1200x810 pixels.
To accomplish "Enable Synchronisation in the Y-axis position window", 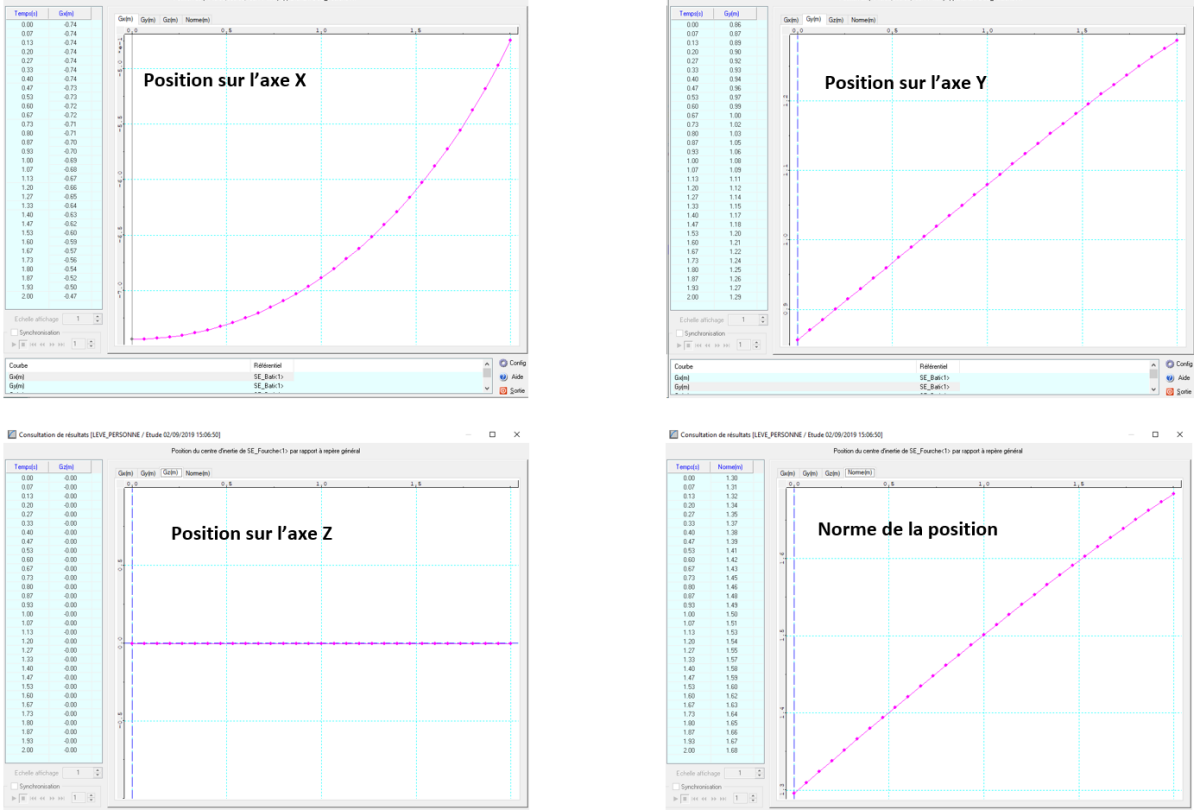I will (679, 333).
